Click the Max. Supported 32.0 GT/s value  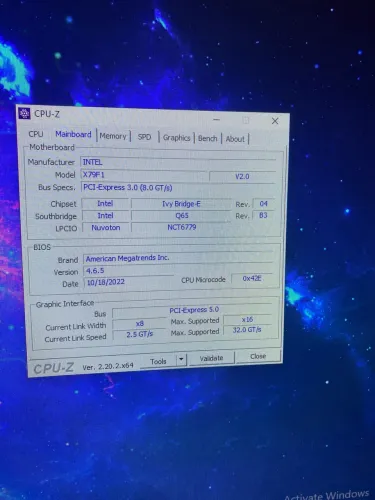(247, 330)
